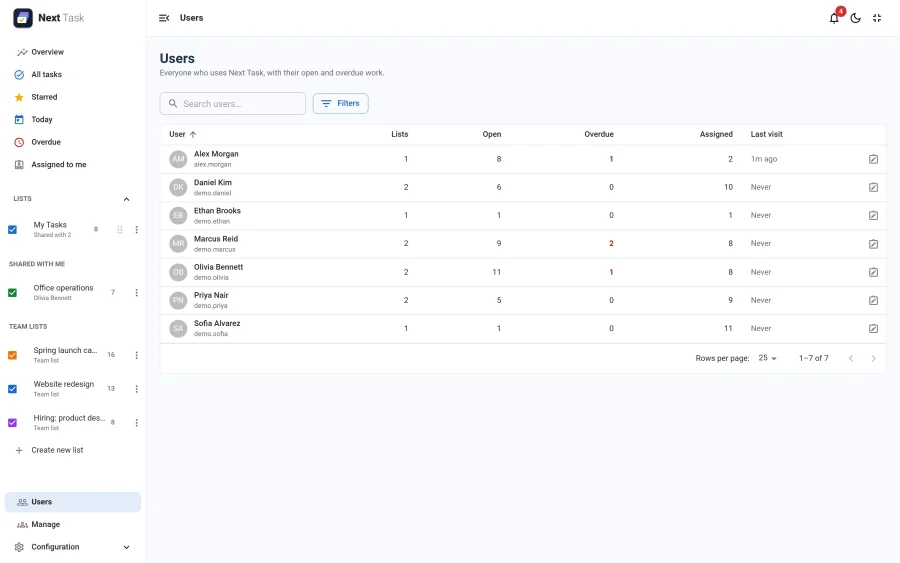
Task: Open the edit icon for Priya Nair
Action: pyautogui.click(x=873, y=300)
